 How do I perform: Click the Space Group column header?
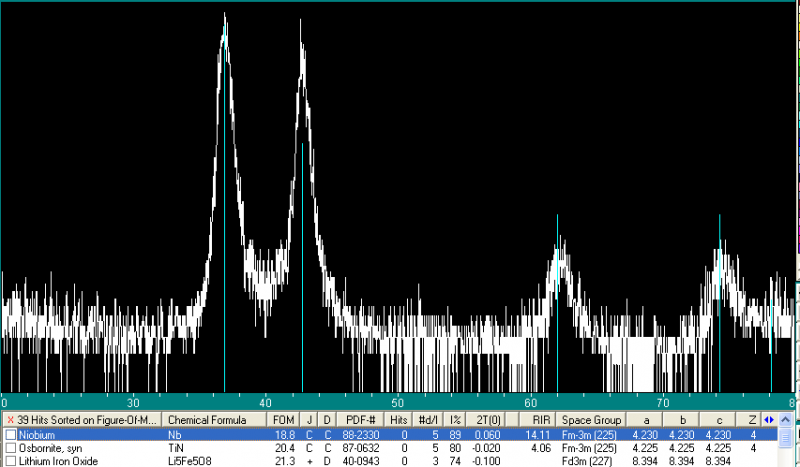pyautogui.click(x=591, y=420)
